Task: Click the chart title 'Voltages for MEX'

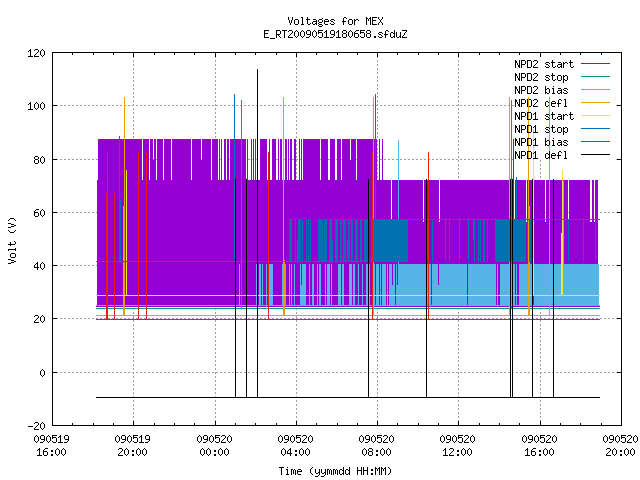Action: 335,21
